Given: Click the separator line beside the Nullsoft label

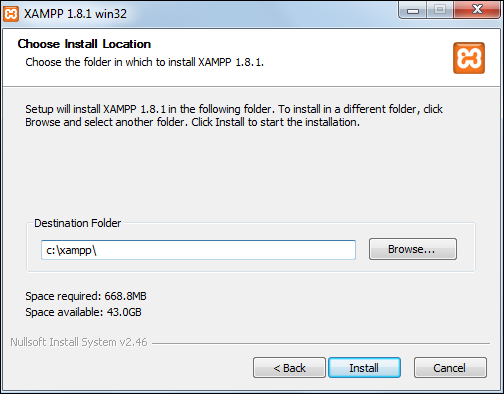Looking at the screenshot, I should [321, 343].
